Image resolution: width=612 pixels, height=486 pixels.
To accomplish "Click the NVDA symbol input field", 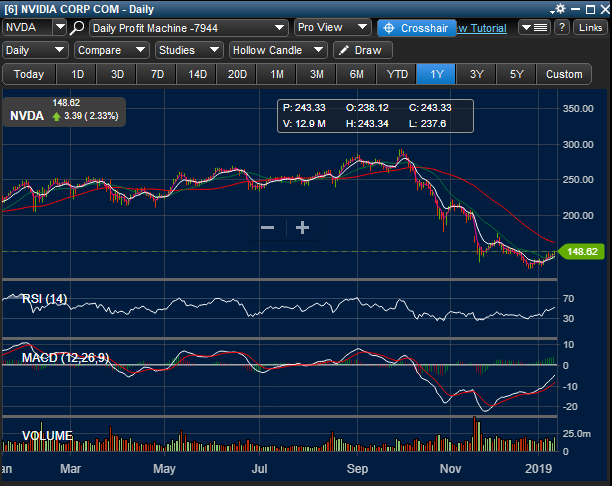I will [27, 27].
